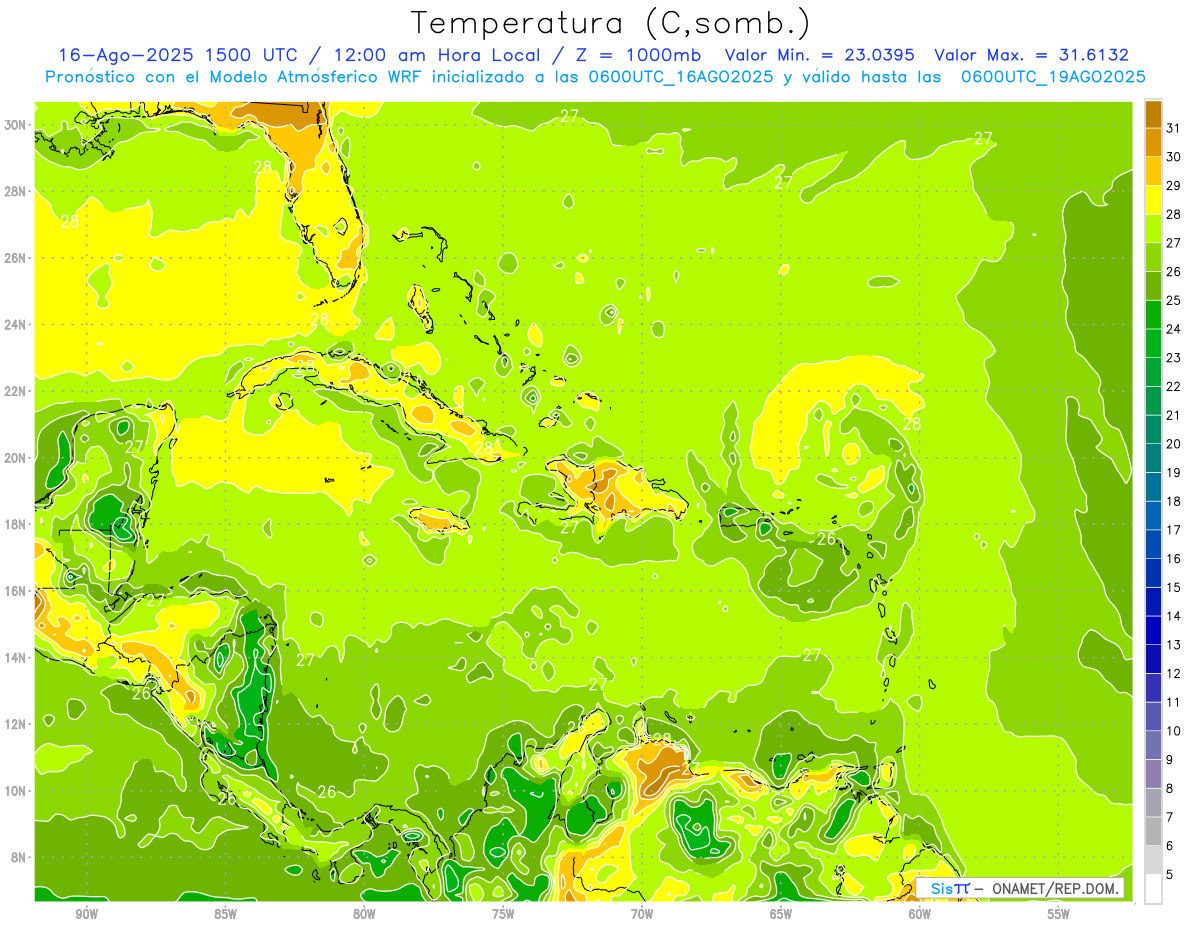Click the dark orange top swatch above 31

click(x=1153, y=113)
